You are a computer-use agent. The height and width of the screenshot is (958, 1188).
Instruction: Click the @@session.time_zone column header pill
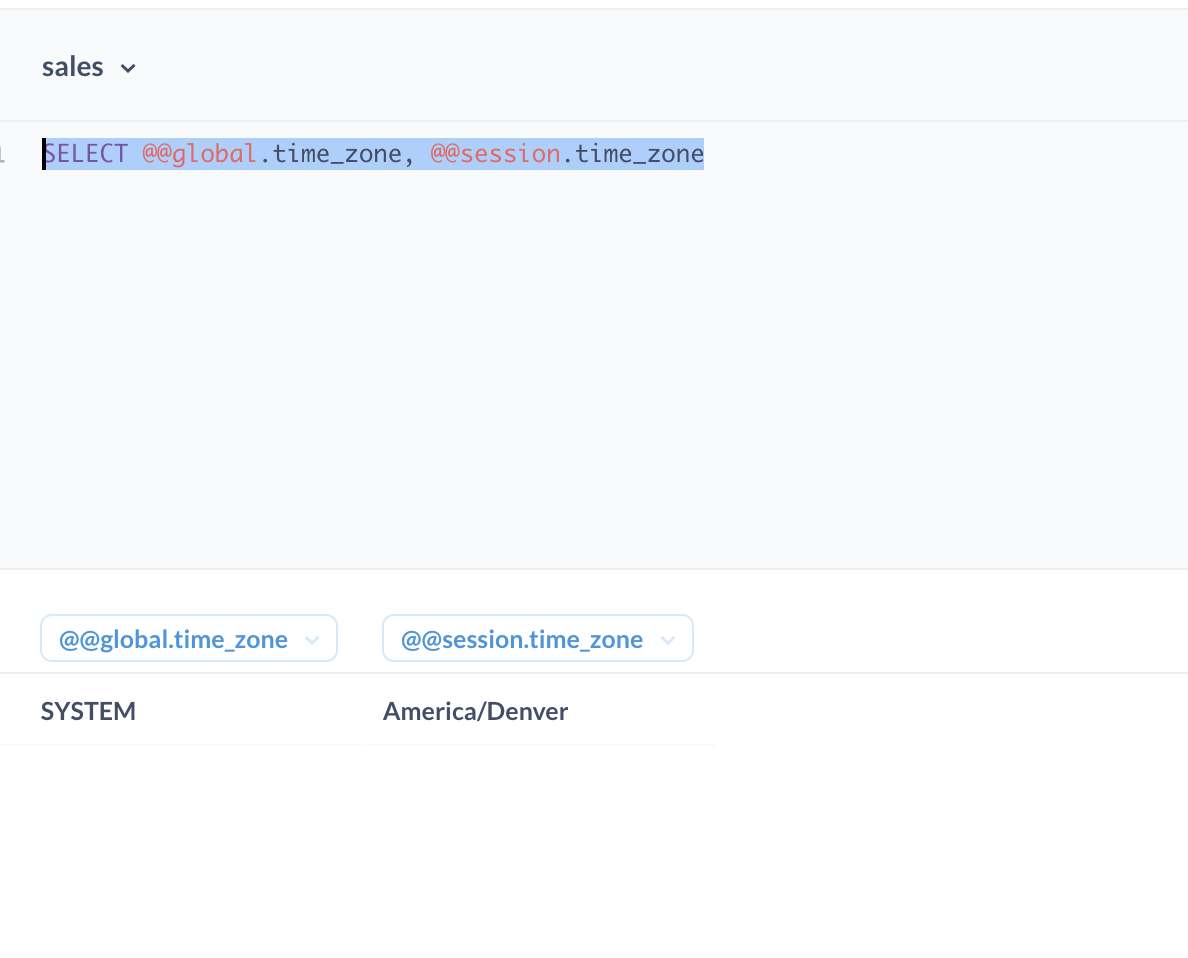tap(521, 638)
